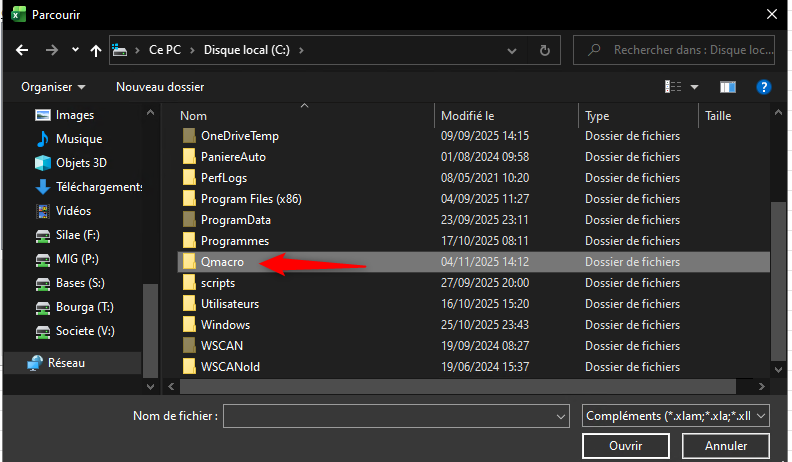
Task: Click the change view layout icon
Action: (x=673, y=87)
